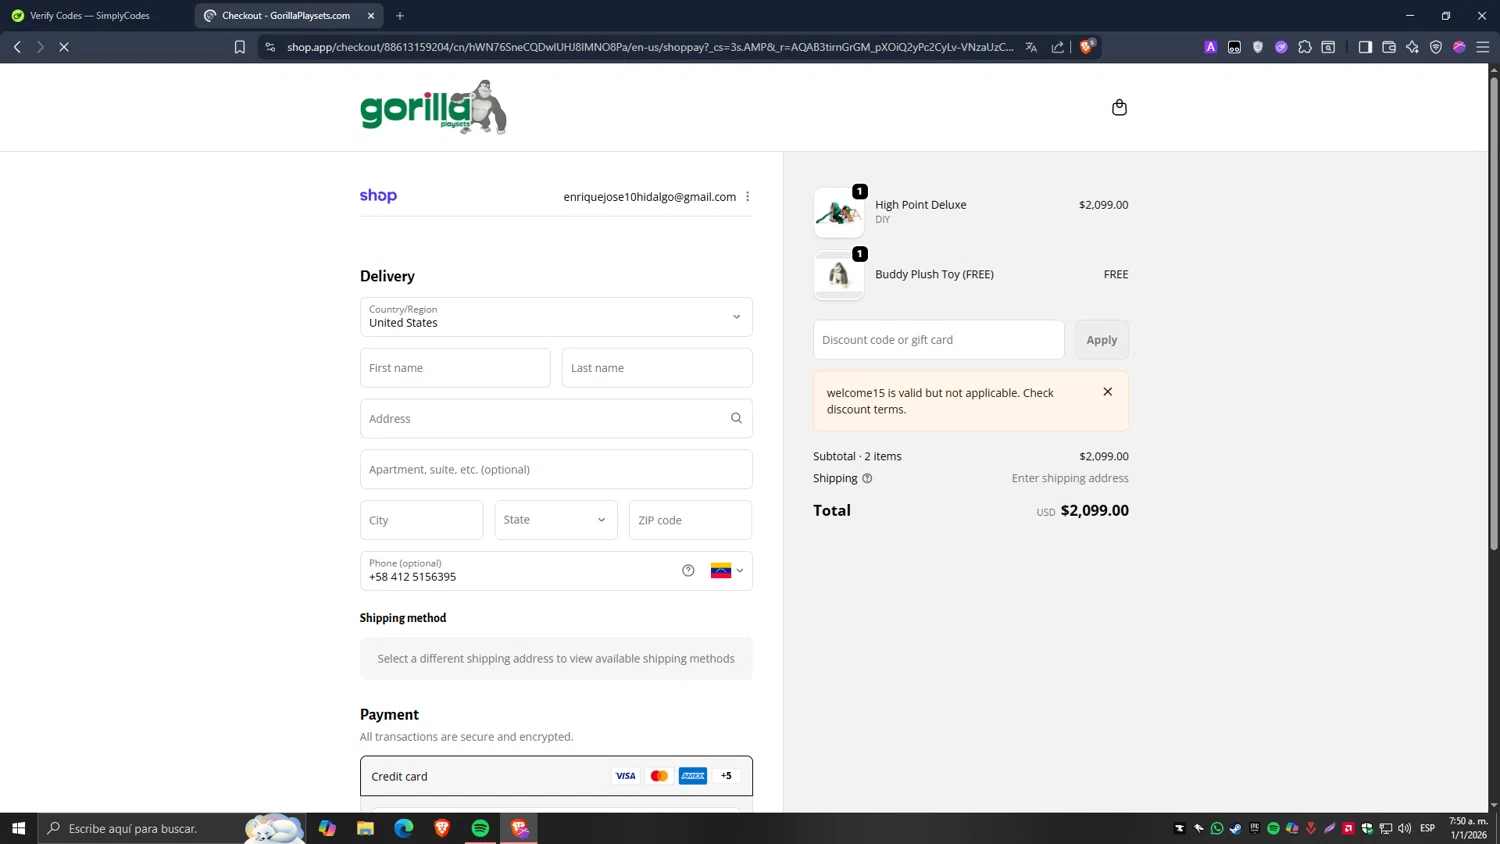Focus the First name field
The height and width of the screenshot is (844, 1500).
(455, 368)
